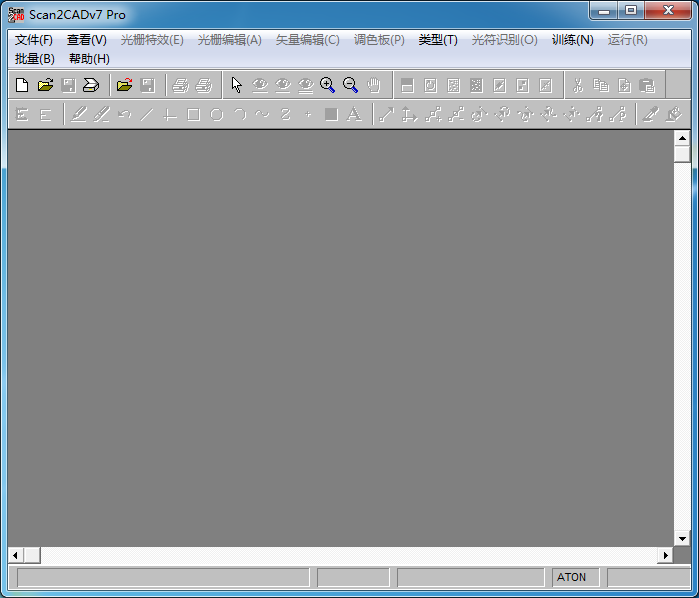Screen dimensions: 699x598
Task: Select the text 'A' tool
Action: tap(354, 115)
